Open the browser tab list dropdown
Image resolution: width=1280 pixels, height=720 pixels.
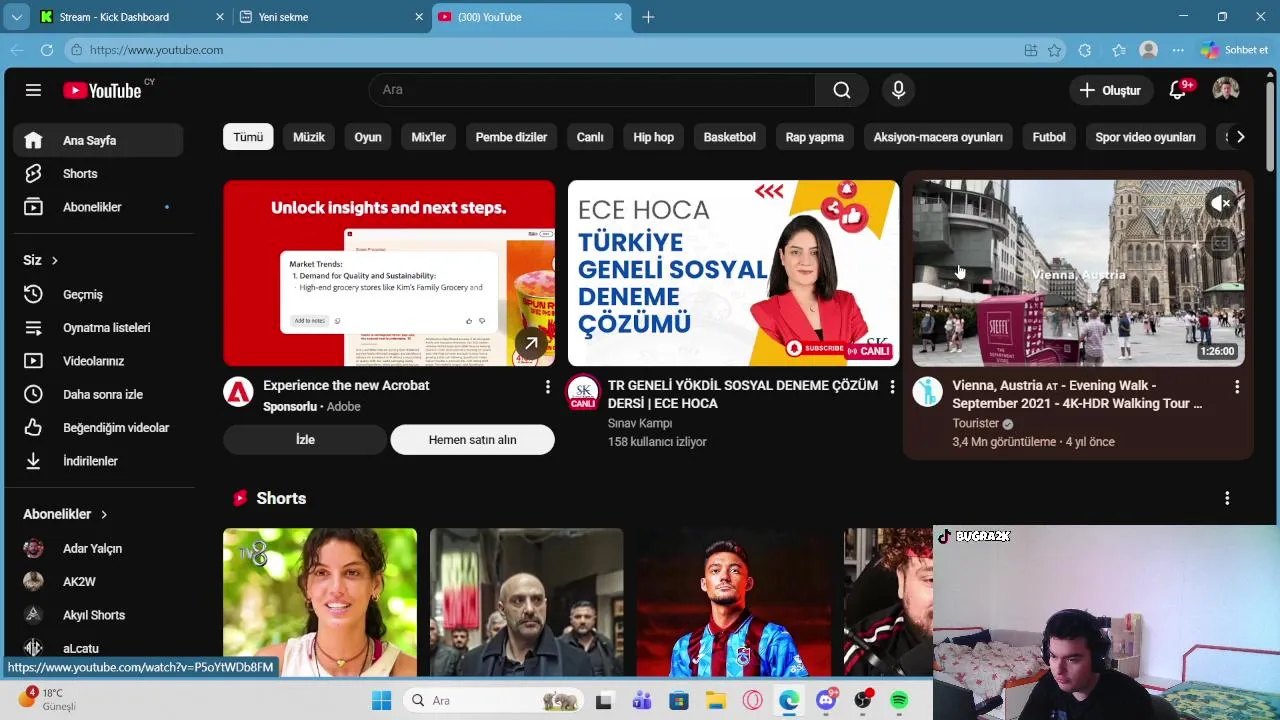(16, 17)
